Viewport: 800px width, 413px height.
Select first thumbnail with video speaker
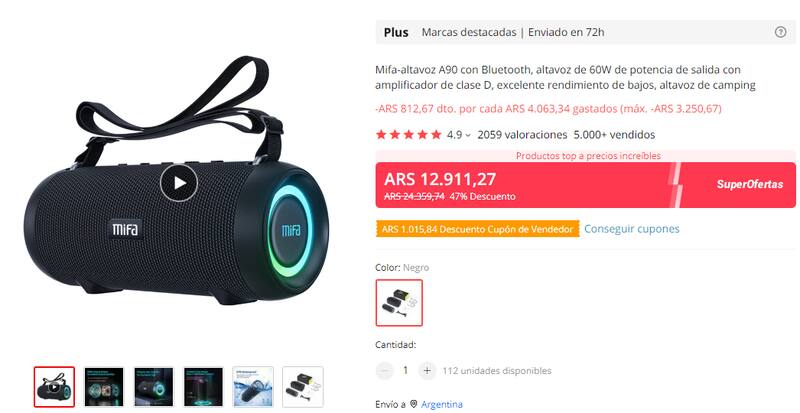(55, 386)
